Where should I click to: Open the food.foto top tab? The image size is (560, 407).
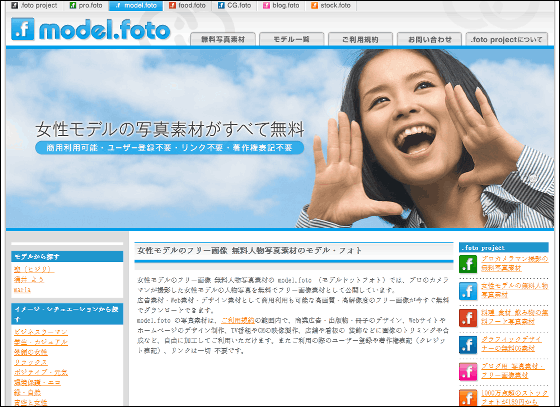coord(188,6)
